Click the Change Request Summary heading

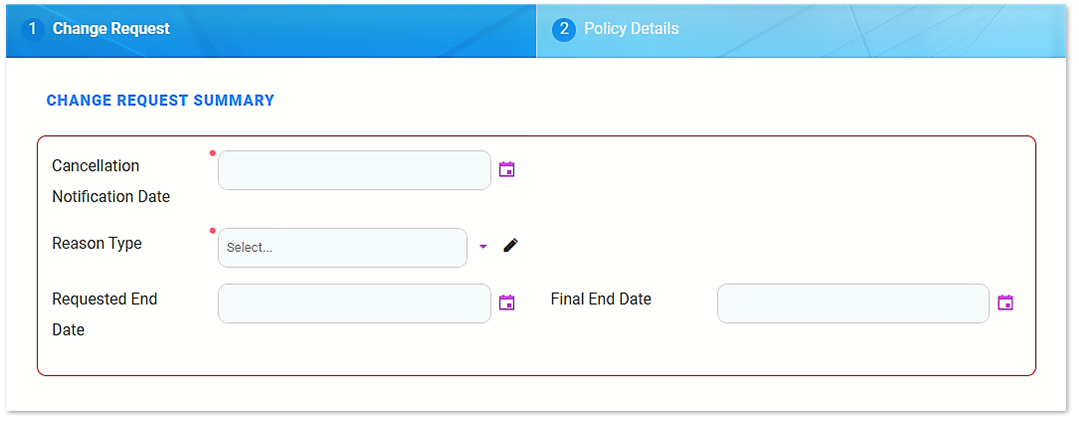pyautogui.click(x=160, y=101)
